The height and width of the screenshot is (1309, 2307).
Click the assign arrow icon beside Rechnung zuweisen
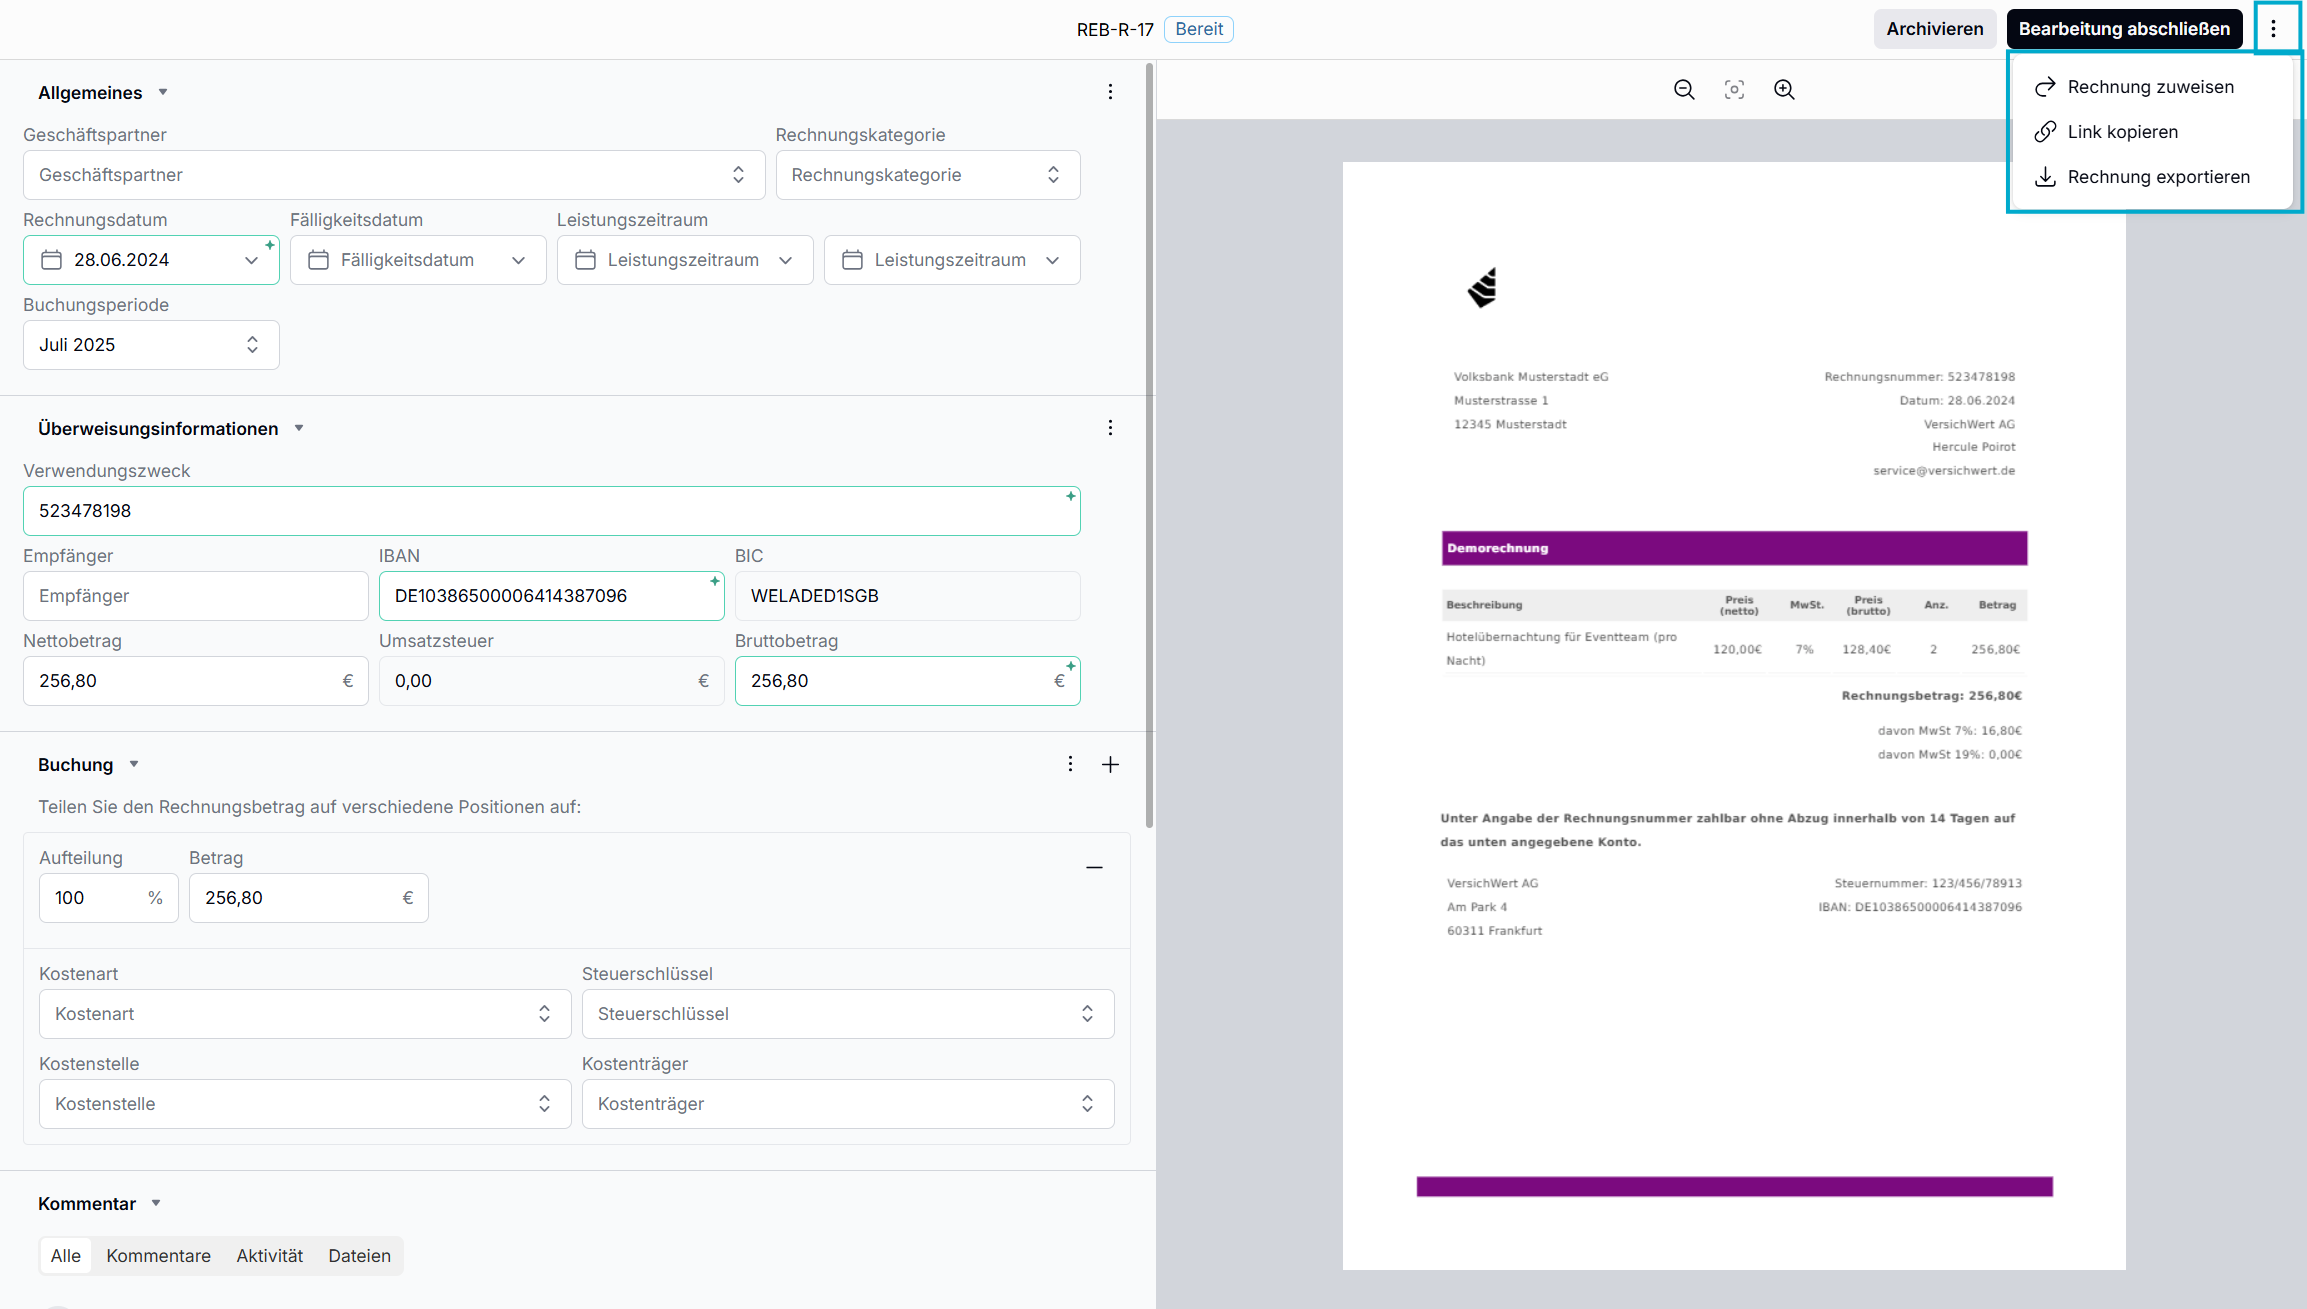(2045, 87)
